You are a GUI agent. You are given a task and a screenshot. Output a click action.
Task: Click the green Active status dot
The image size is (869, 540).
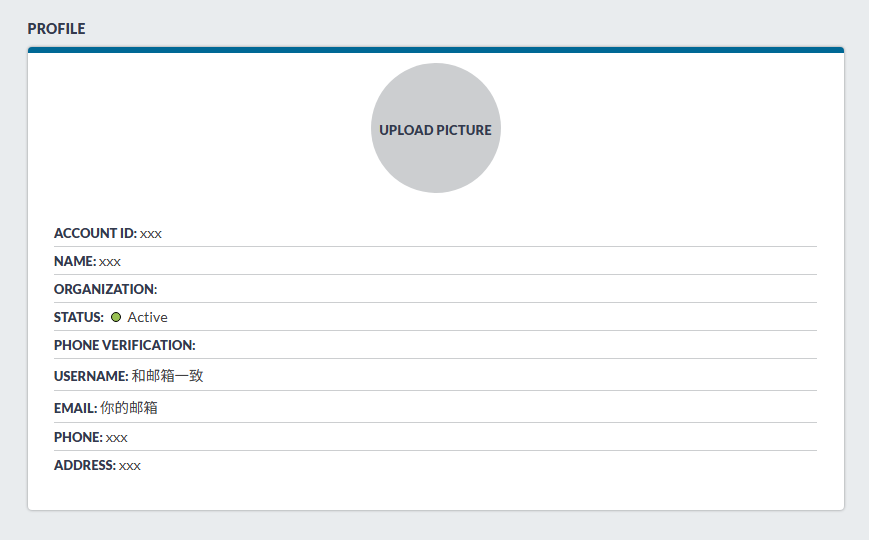(116, 317)
